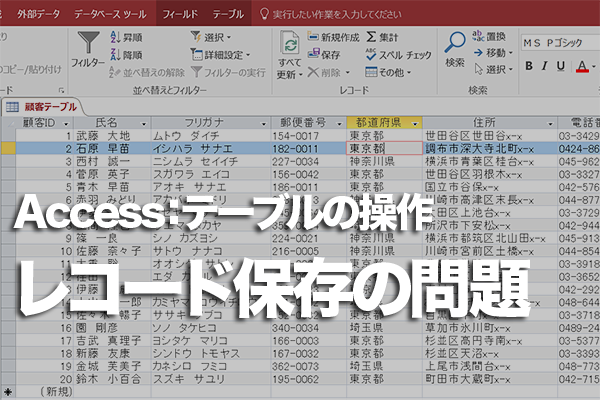The width and height of the screenshot is (600, 400).
Task: Open the 検索 magnifier search tool
Action: [x=455, y=42]
